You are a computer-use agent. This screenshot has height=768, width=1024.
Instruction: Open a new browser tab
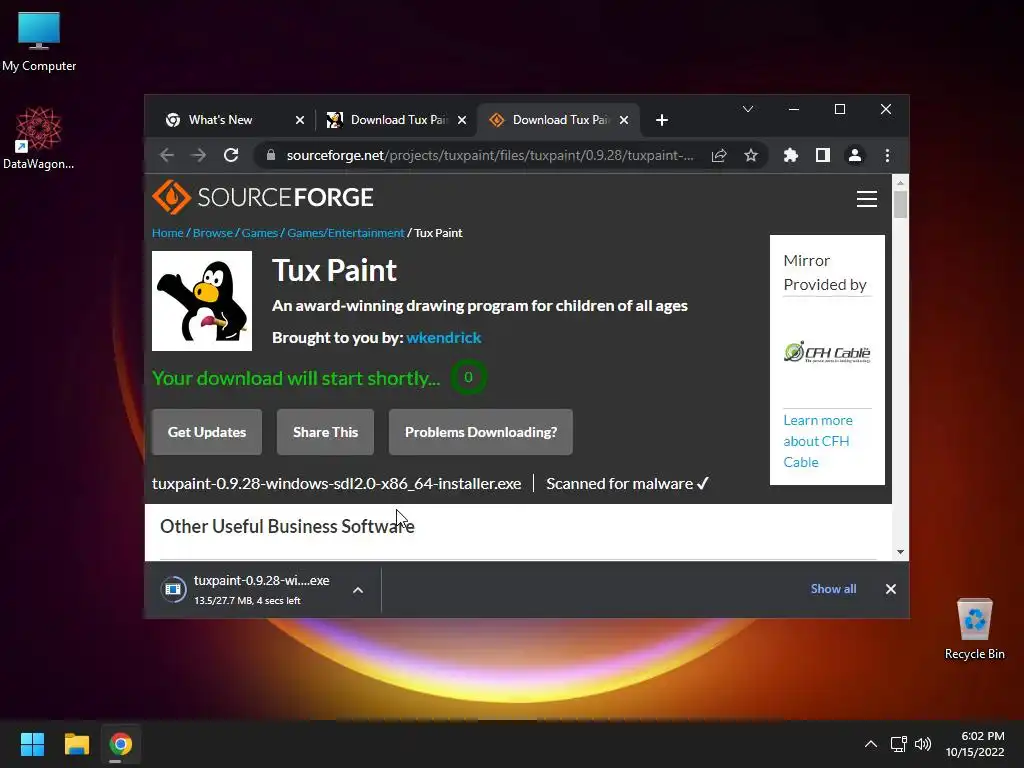click(x=662, y=120)
